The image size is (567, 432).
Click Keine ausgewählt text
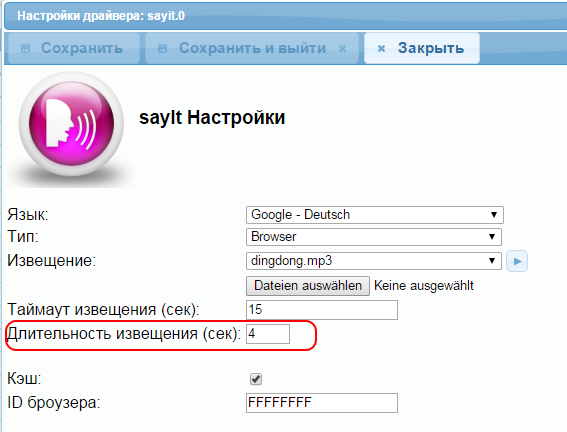(424, 286)
